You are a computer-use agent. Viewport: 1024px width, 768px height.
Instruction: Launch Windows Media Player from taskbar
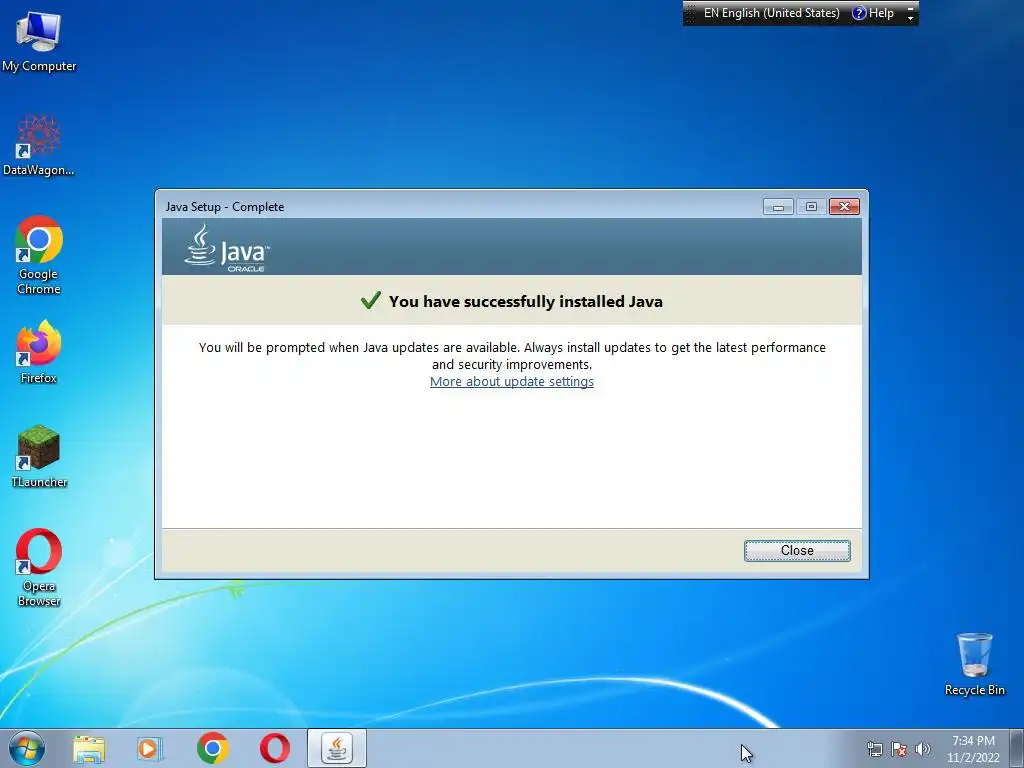(150, 749)
